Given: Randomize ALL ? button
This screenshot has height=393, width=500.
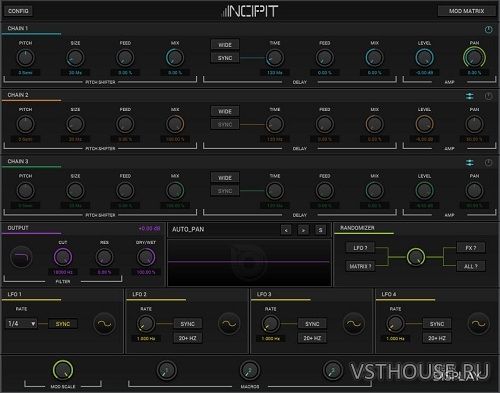Looking at the screenshot, I should coord(471,266).
